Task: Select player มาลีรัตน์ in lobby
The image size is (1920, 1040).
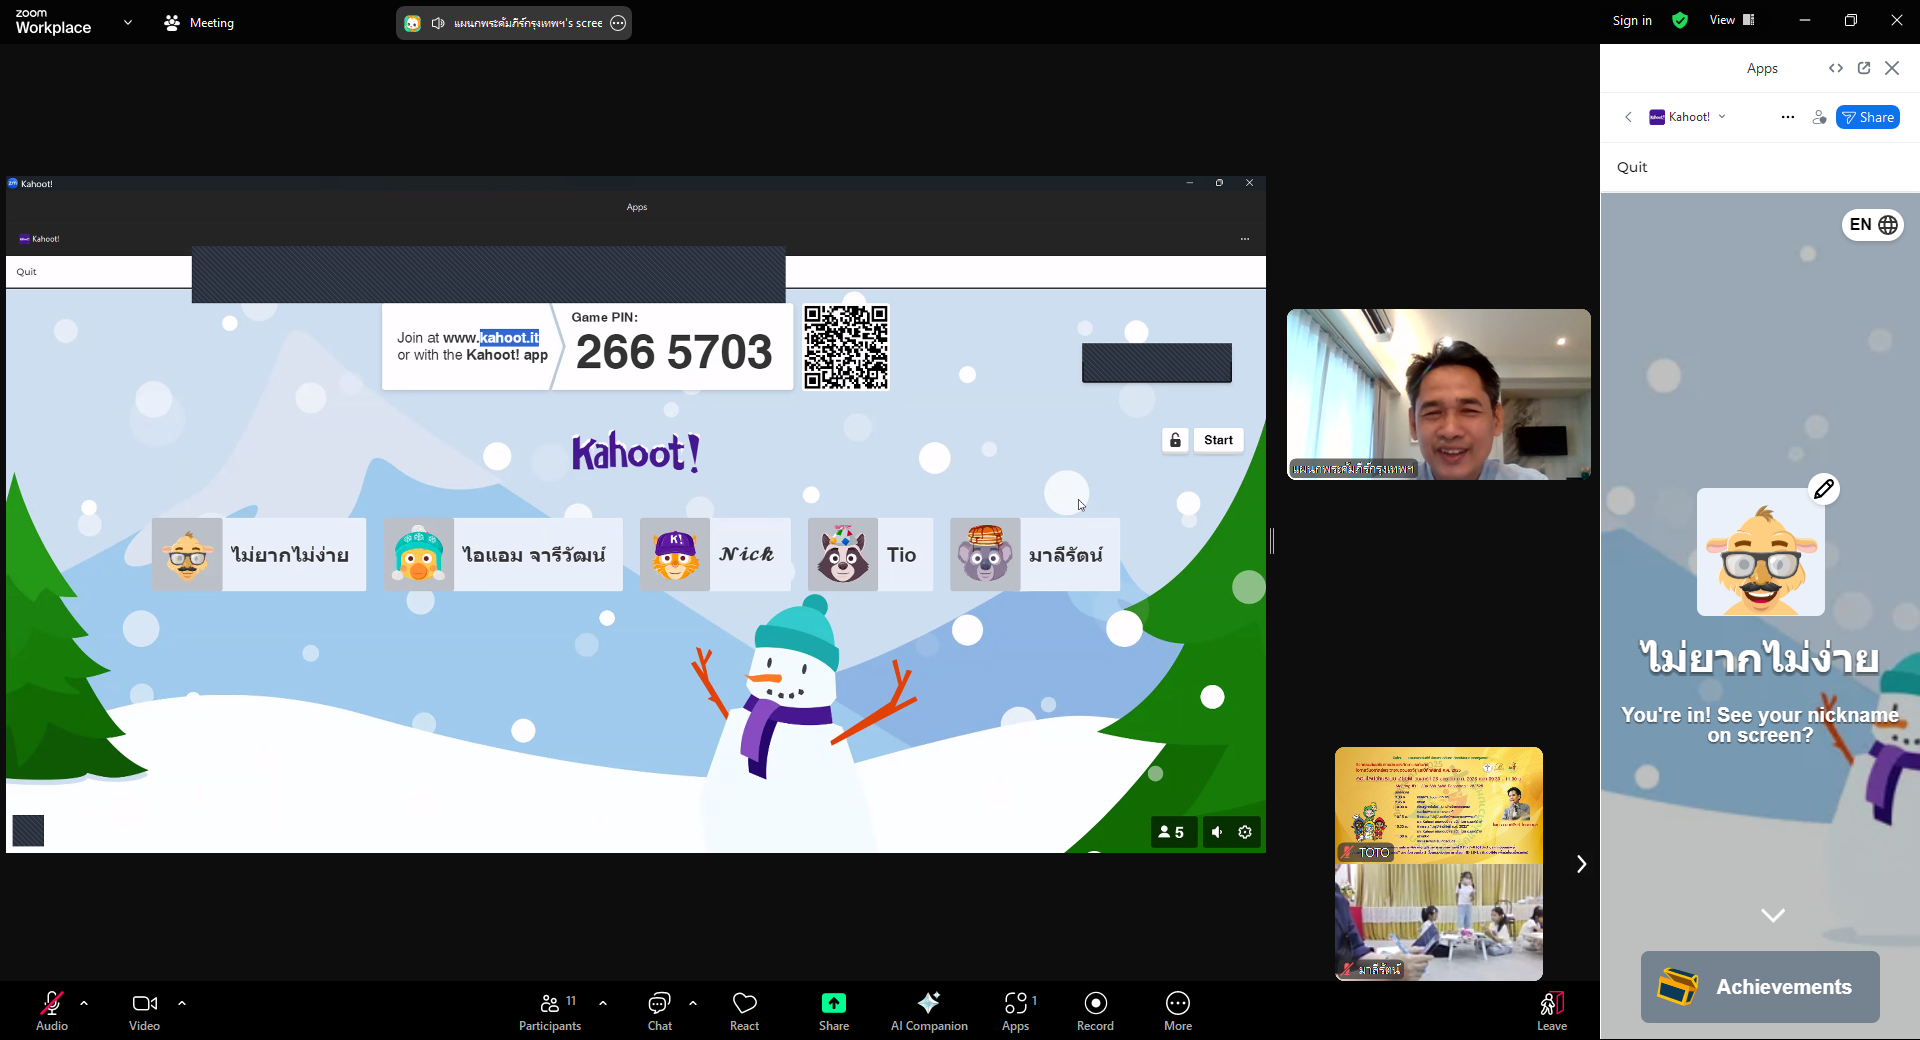Action: pos(1035,554)
